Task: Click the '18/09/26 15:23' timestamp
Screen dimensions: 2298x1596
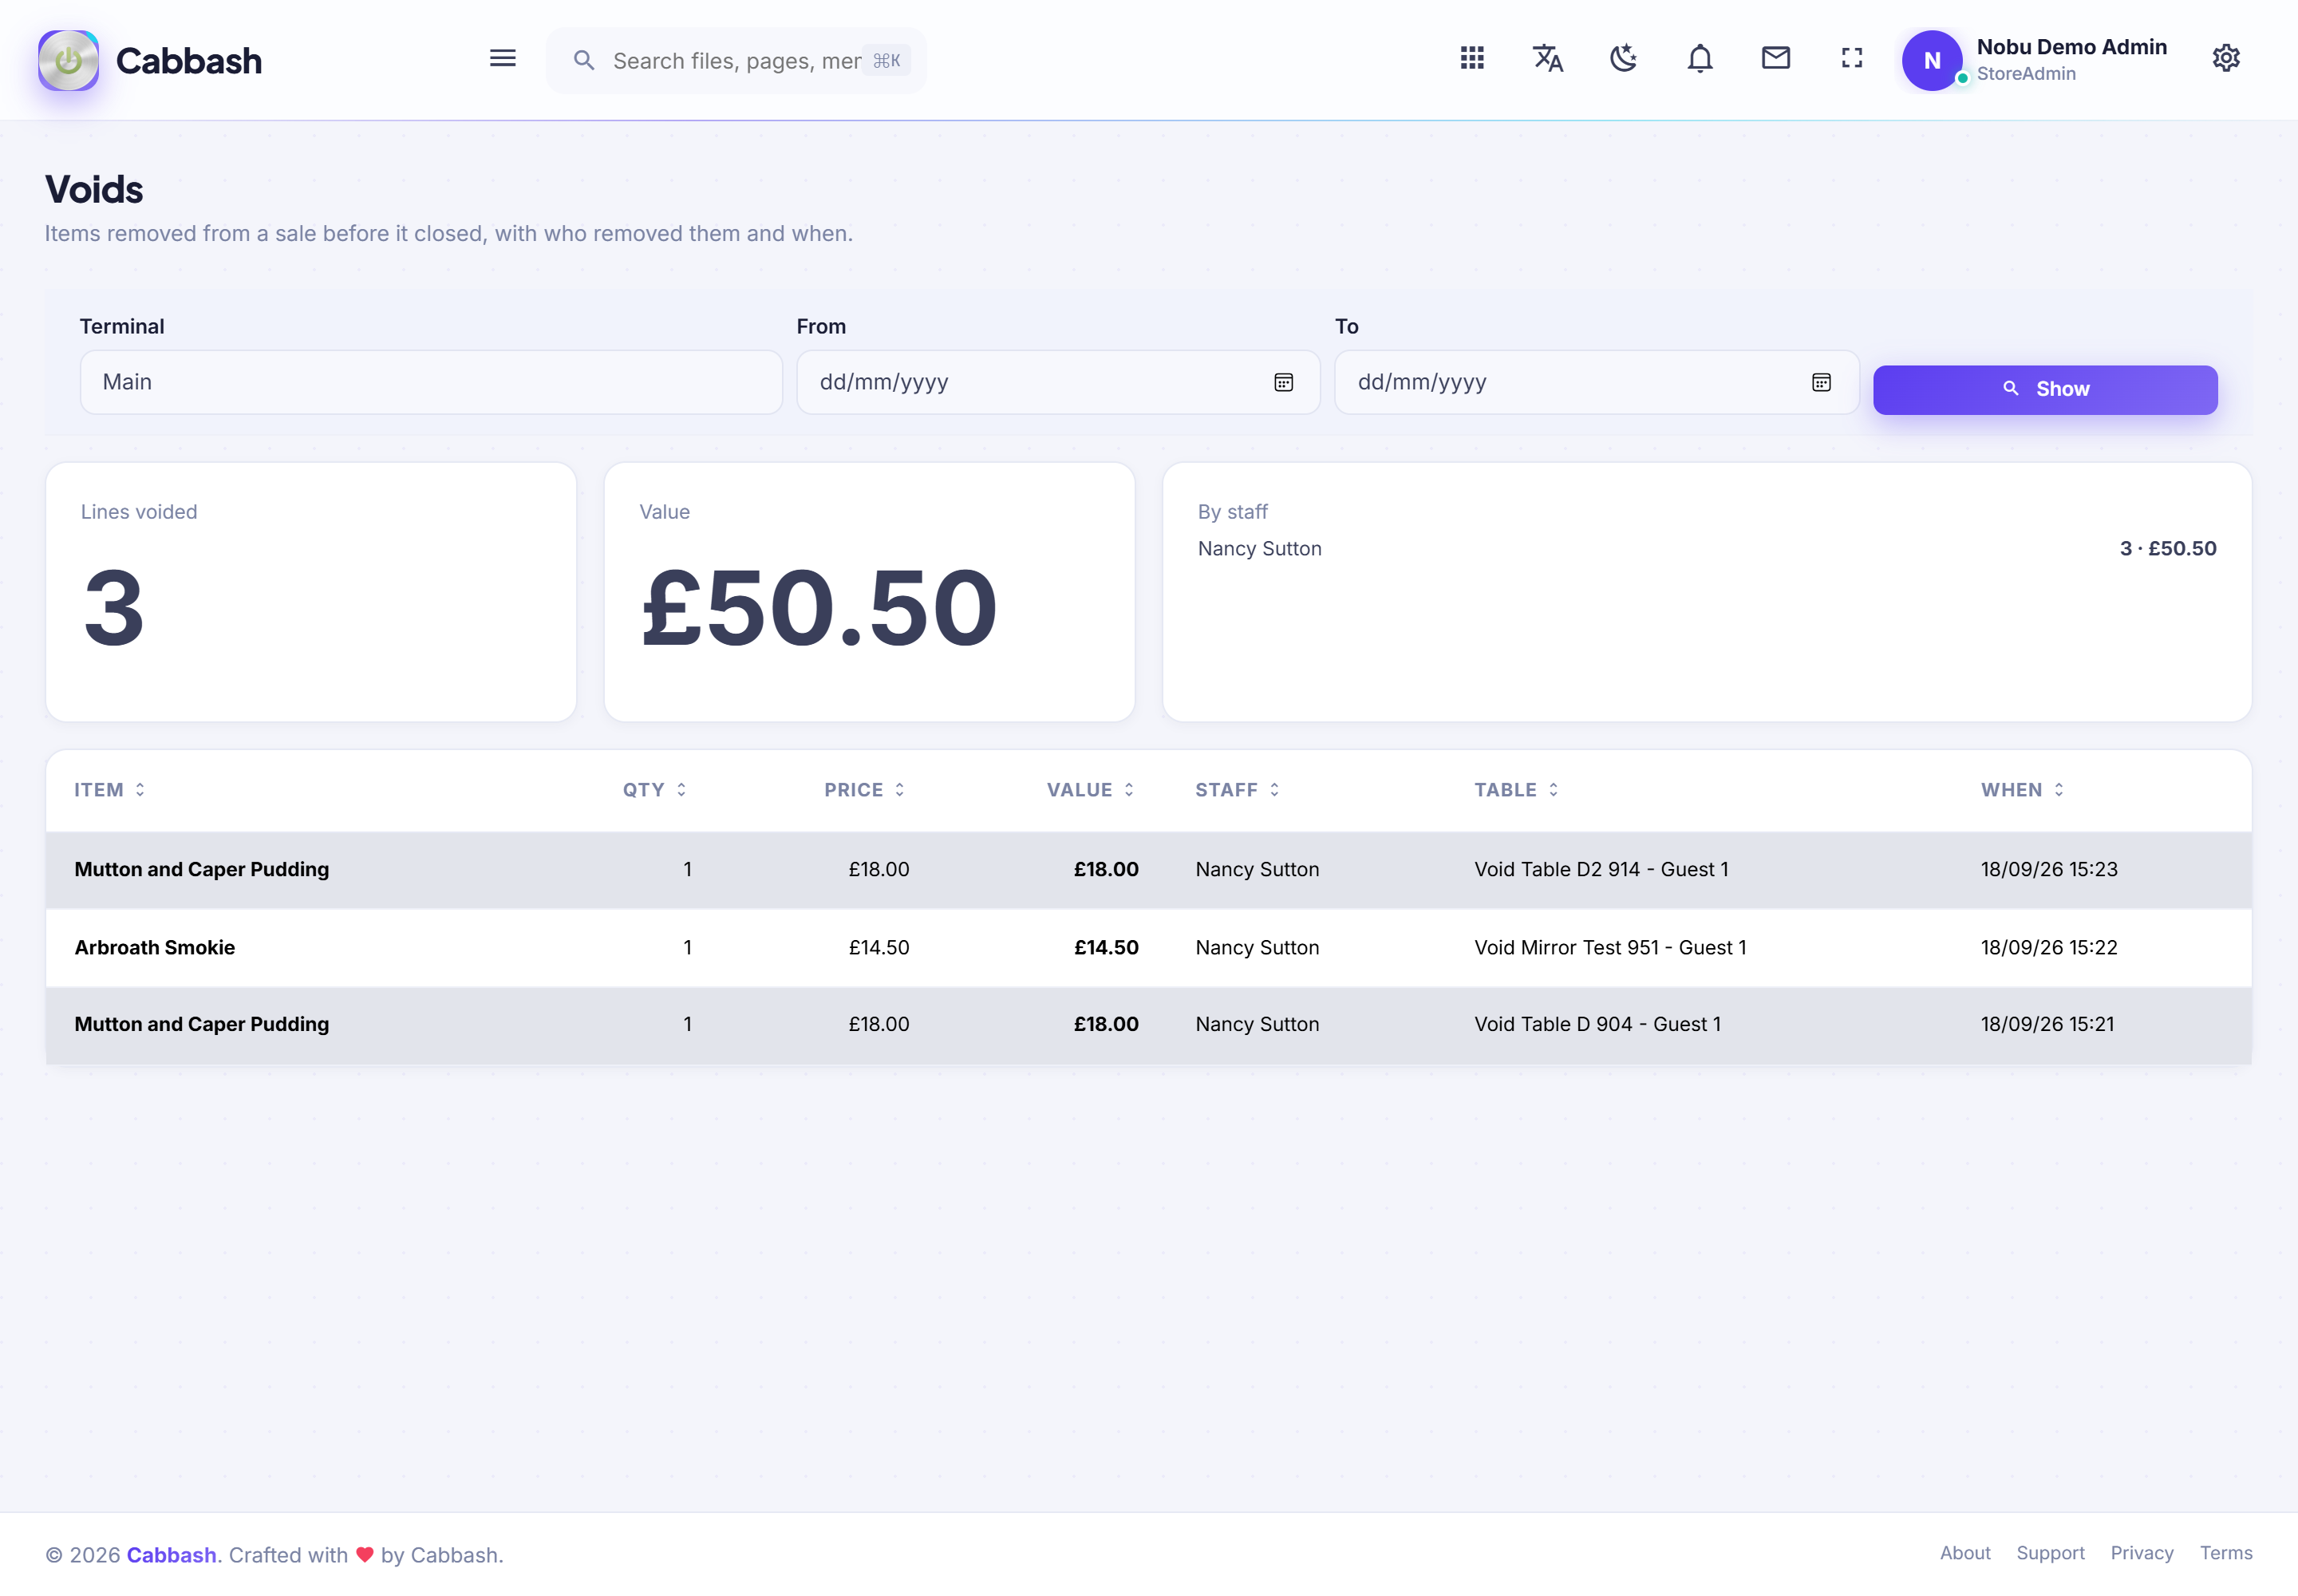Action: [x=2049, y=869]
